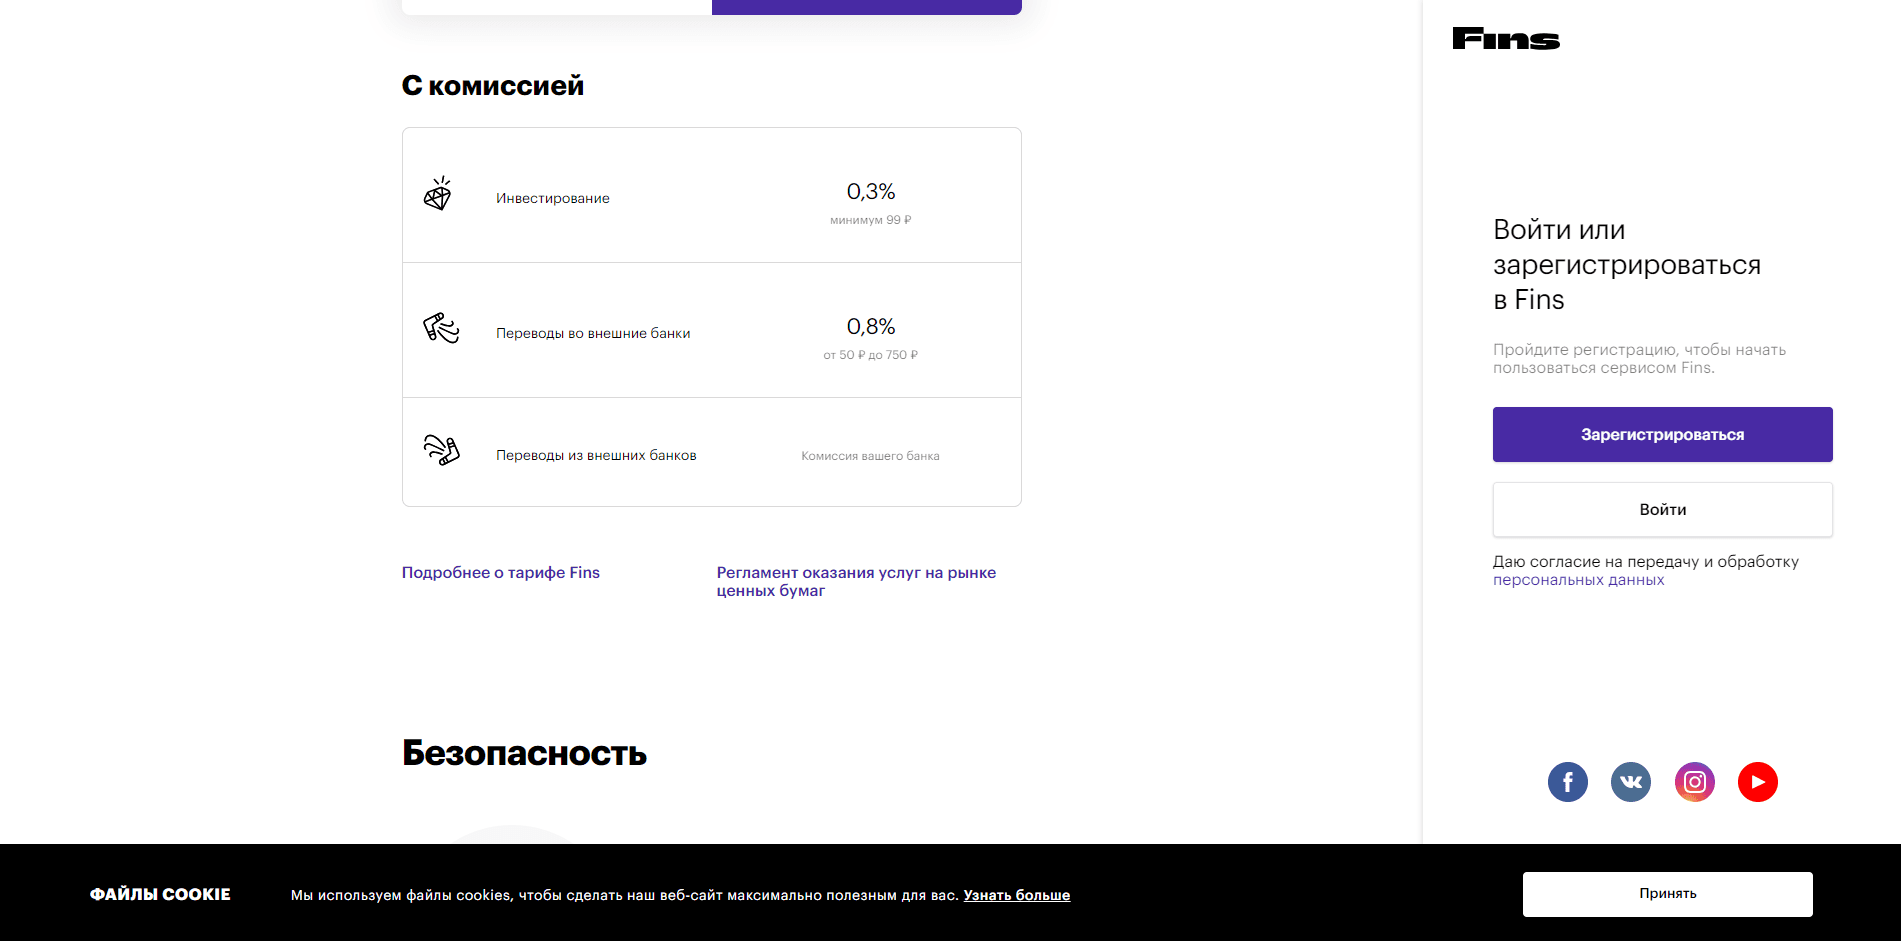The height and width of the screenshot is (941, 1901).
Task: Open the YouTube social icon
Action: [x=1758, y=782]
